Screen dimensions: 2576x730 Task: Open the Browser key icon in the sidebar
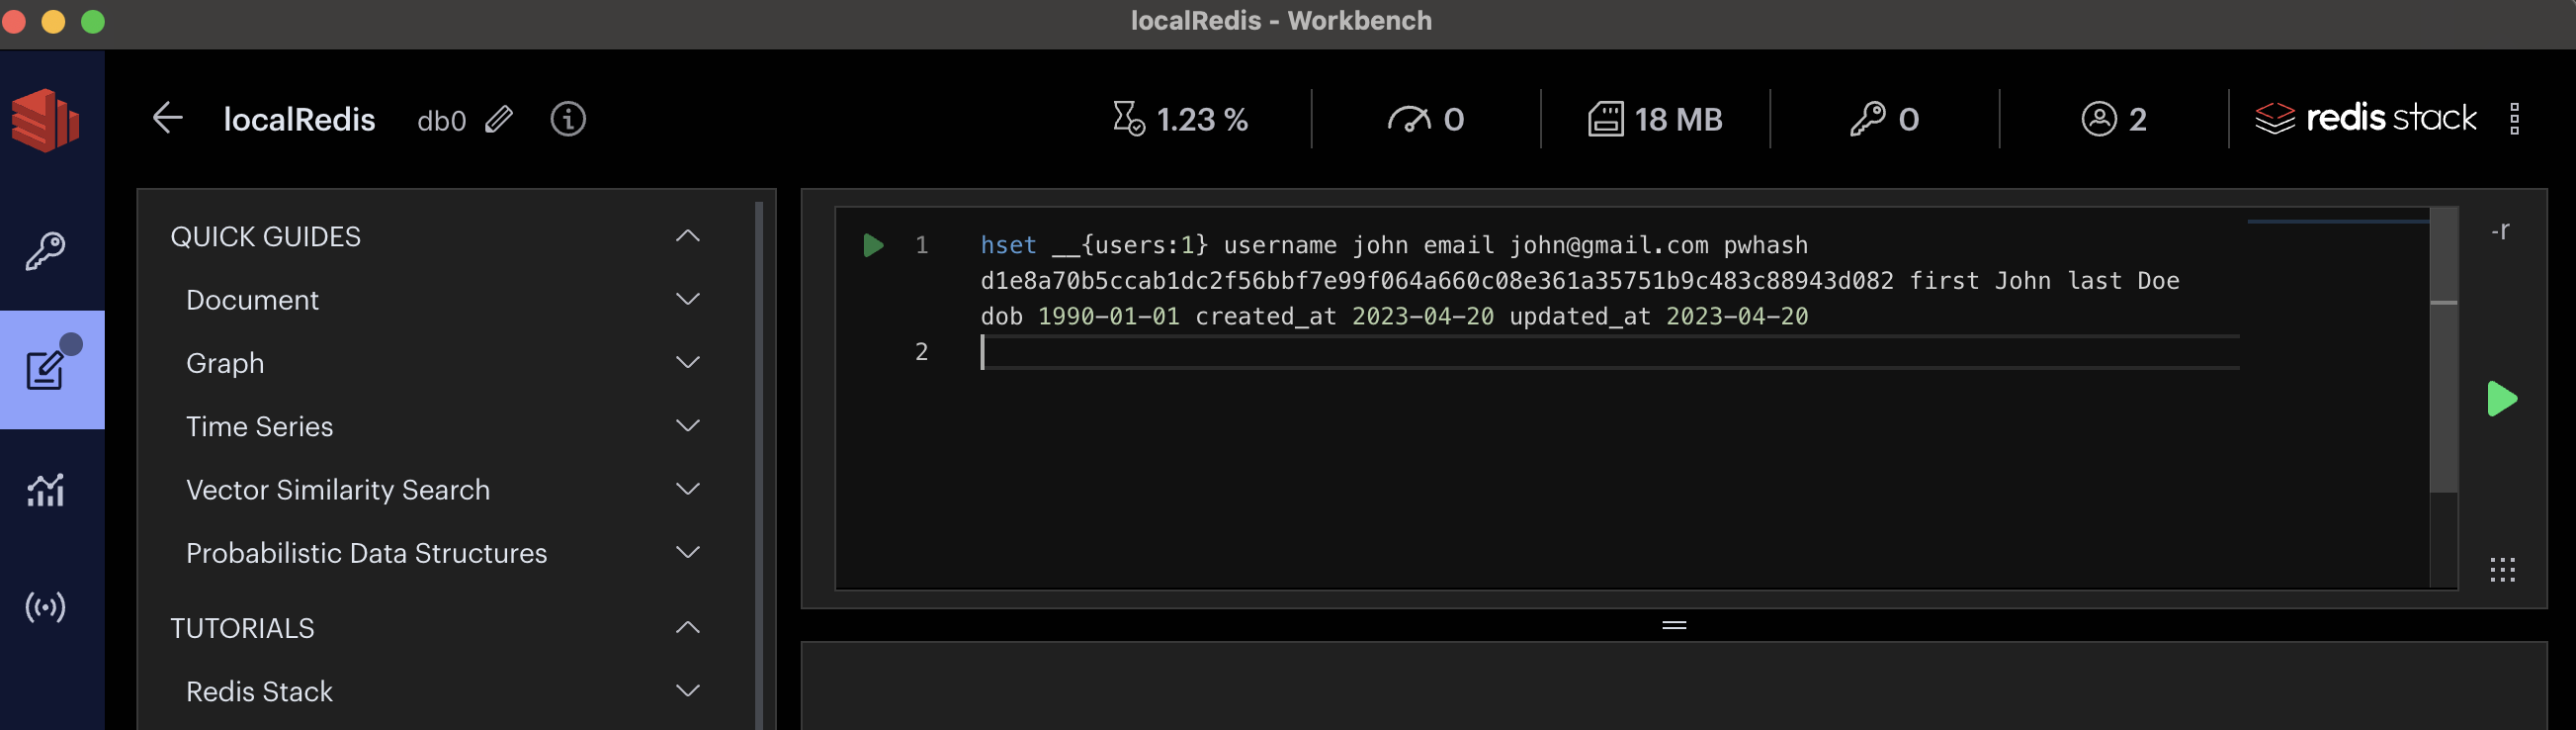point(45,251)
